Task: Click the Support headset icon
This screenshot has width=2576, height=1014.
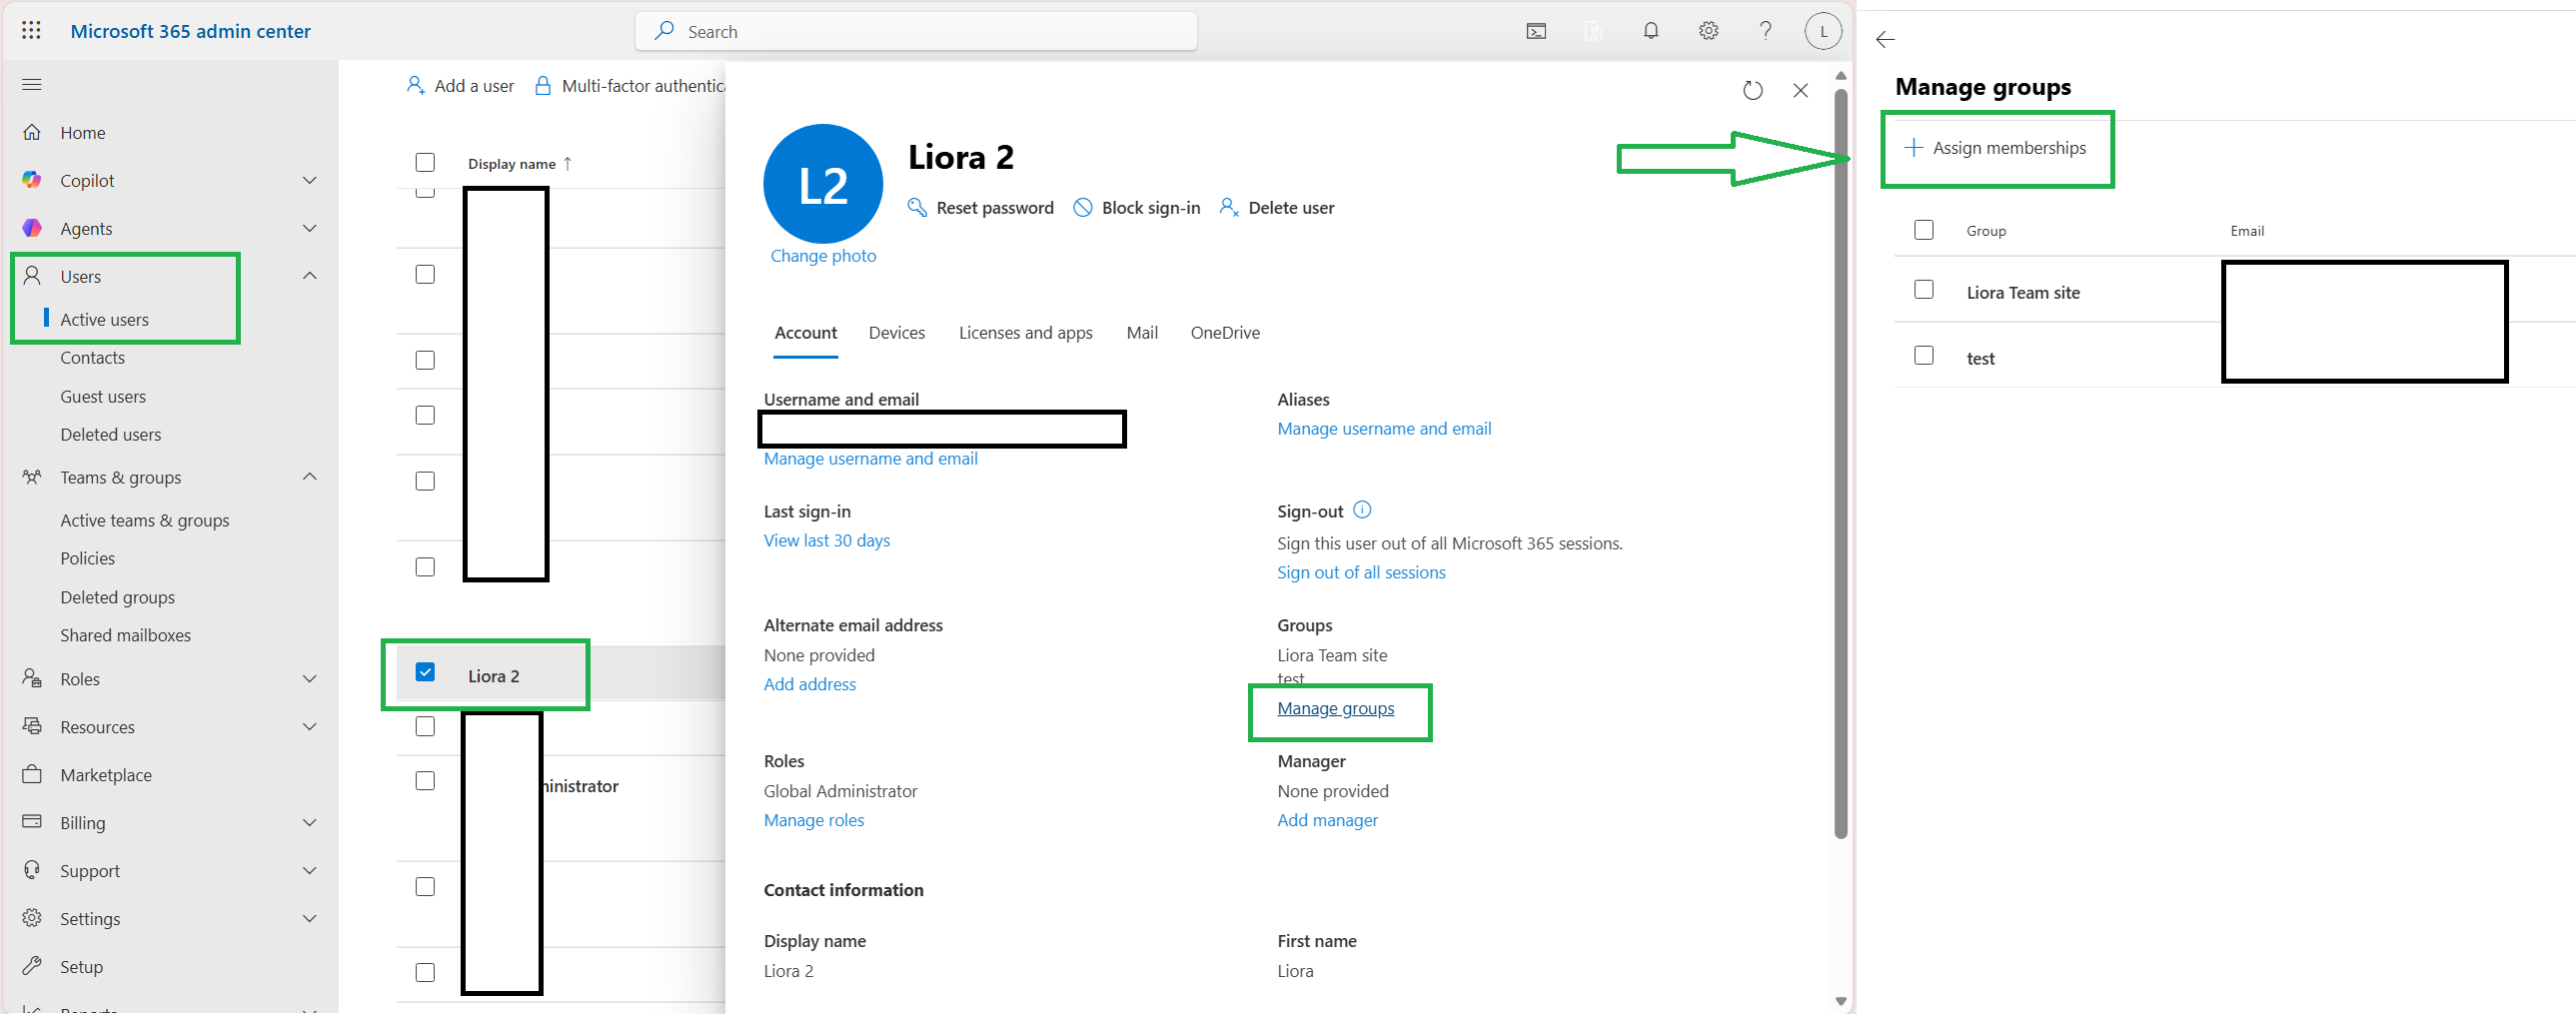Action: point(32,870)
